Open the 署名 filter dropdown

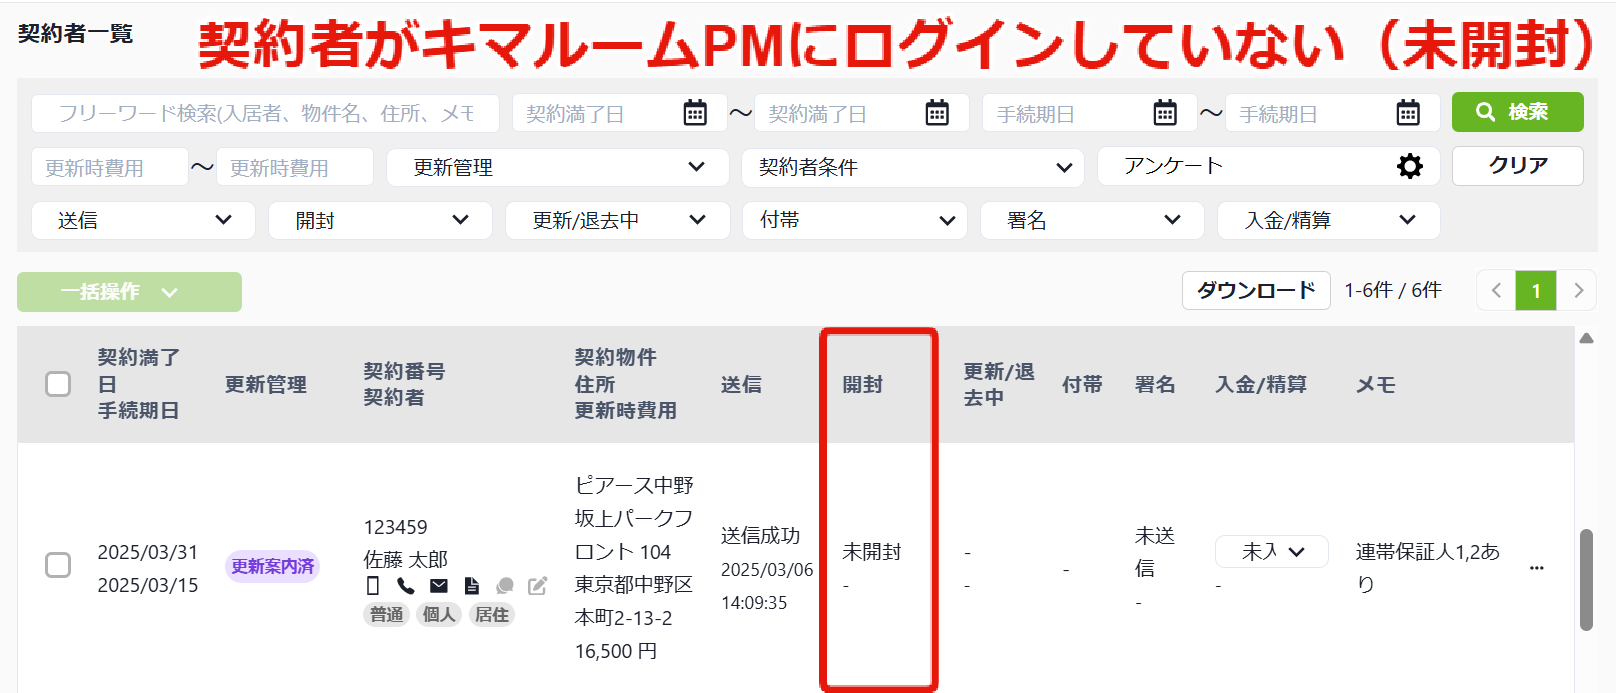coord(1092,220)
